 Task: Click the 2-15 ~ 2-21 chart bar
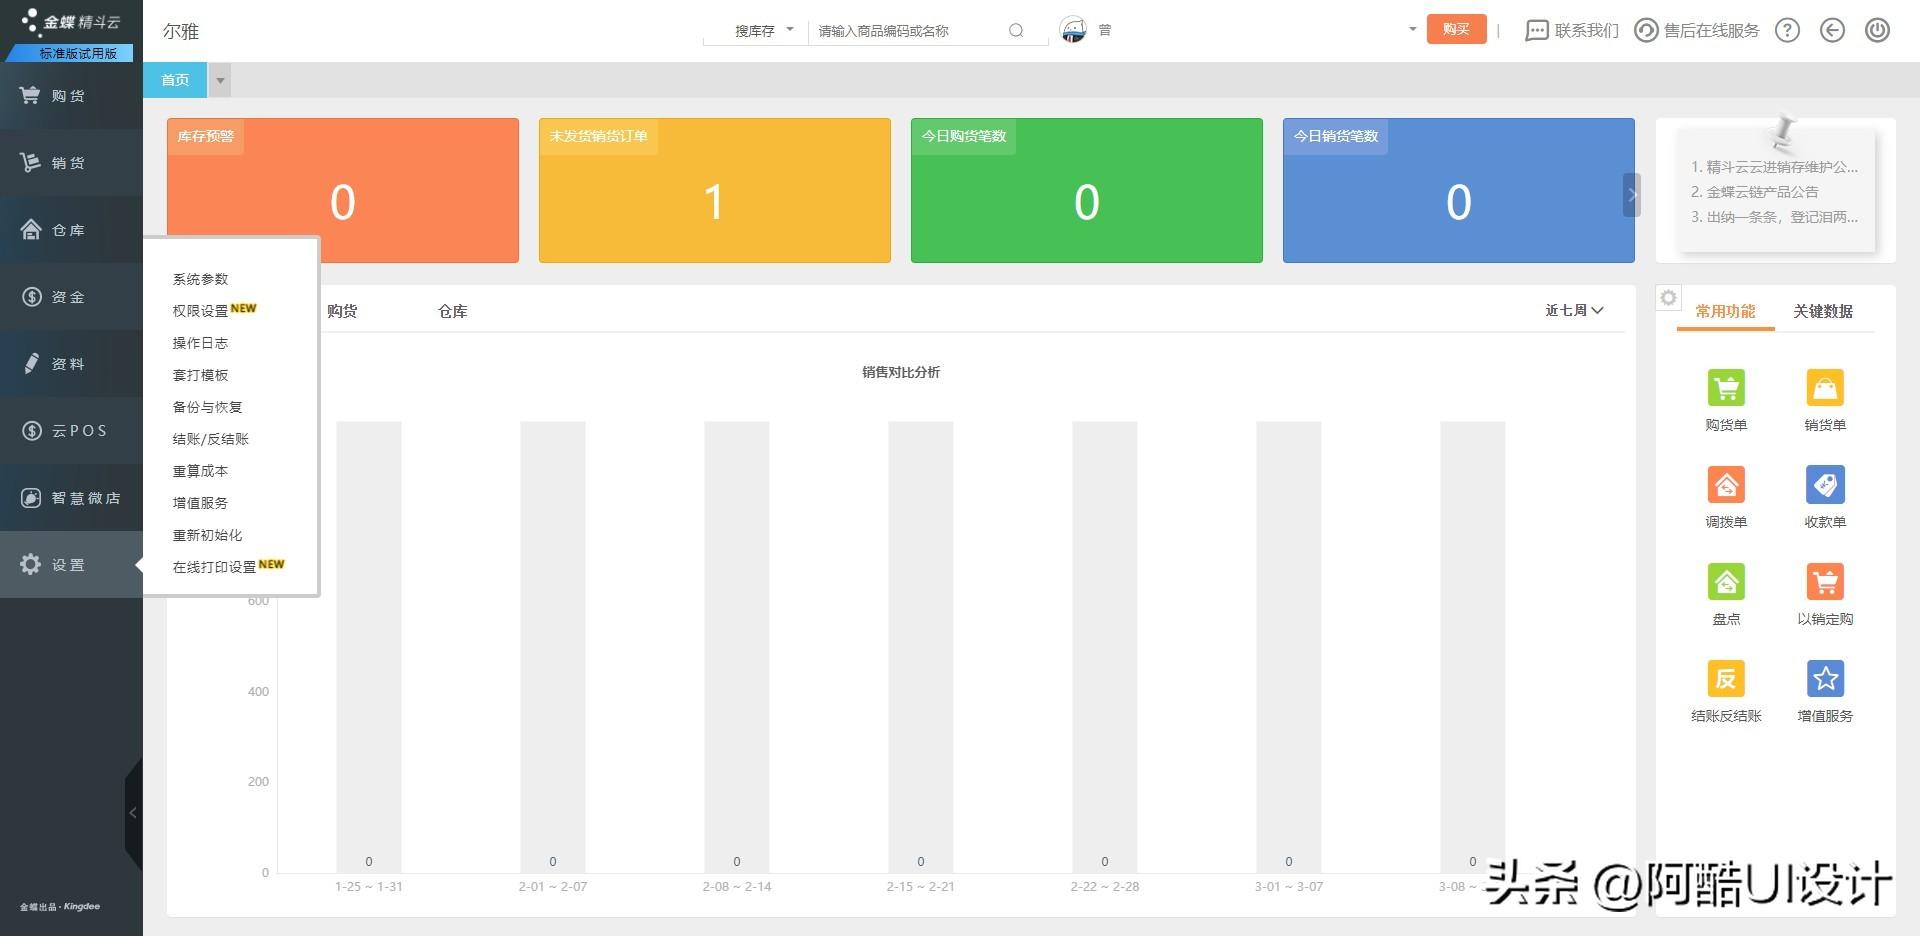click(921, 646)
